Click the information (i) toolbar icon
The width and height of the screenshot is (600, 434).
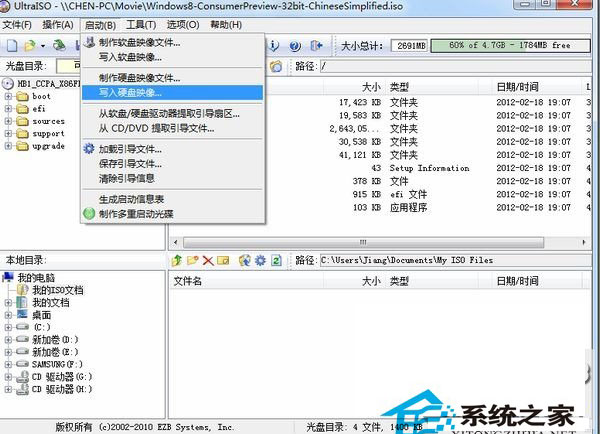coord(274,46)
